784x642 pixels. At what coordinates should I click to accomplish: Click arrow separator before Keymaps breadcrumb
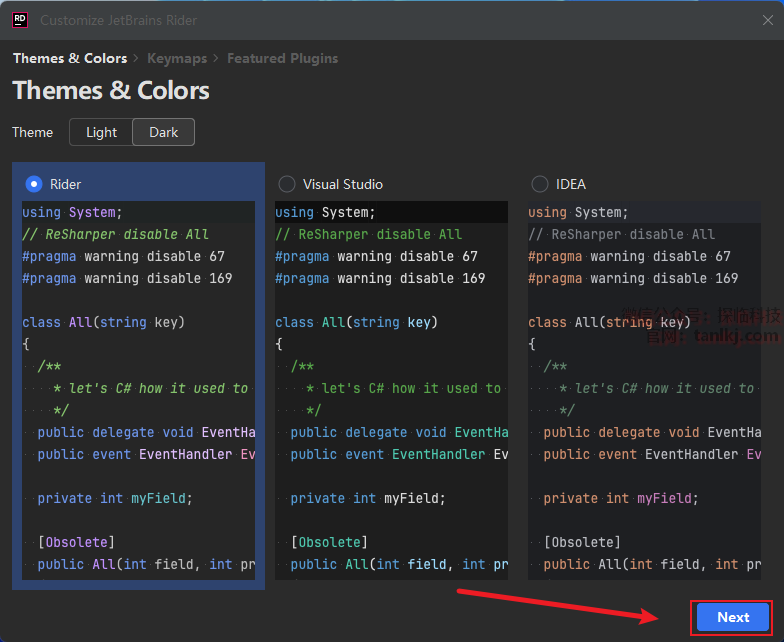(137, 58)
